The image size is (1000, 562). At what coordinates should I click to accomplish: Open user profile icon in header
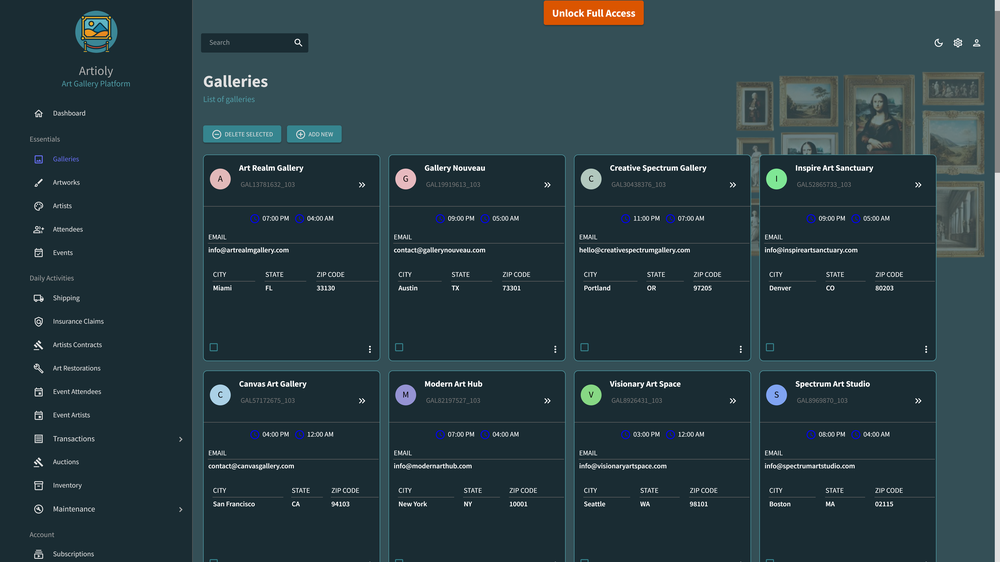click(976, 43)
